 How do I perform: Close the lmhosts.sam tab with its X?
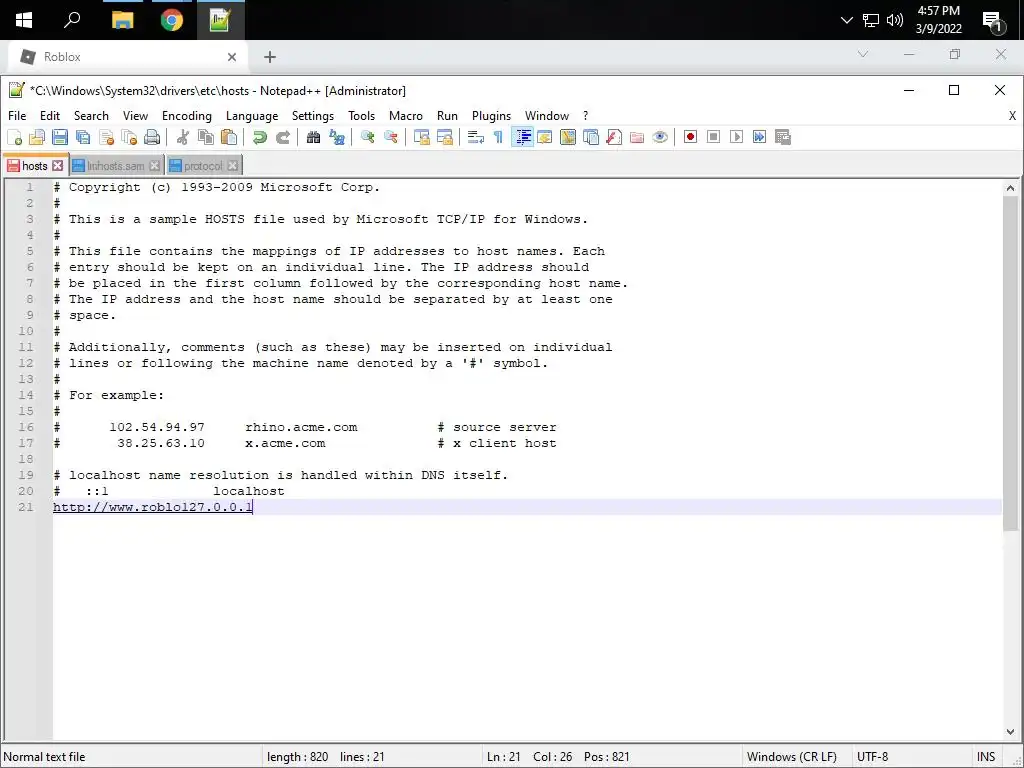[155, 166]
